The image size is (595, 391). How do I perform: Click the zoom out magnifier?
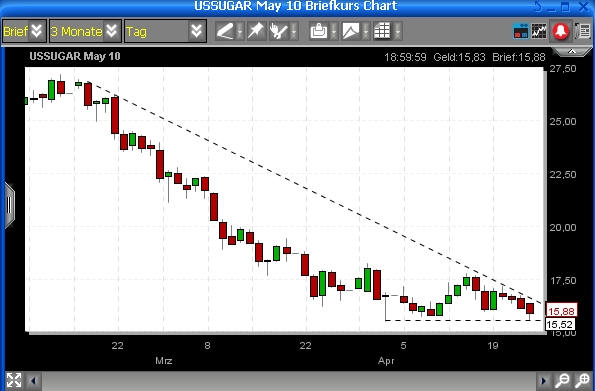(x=562, y=380)
